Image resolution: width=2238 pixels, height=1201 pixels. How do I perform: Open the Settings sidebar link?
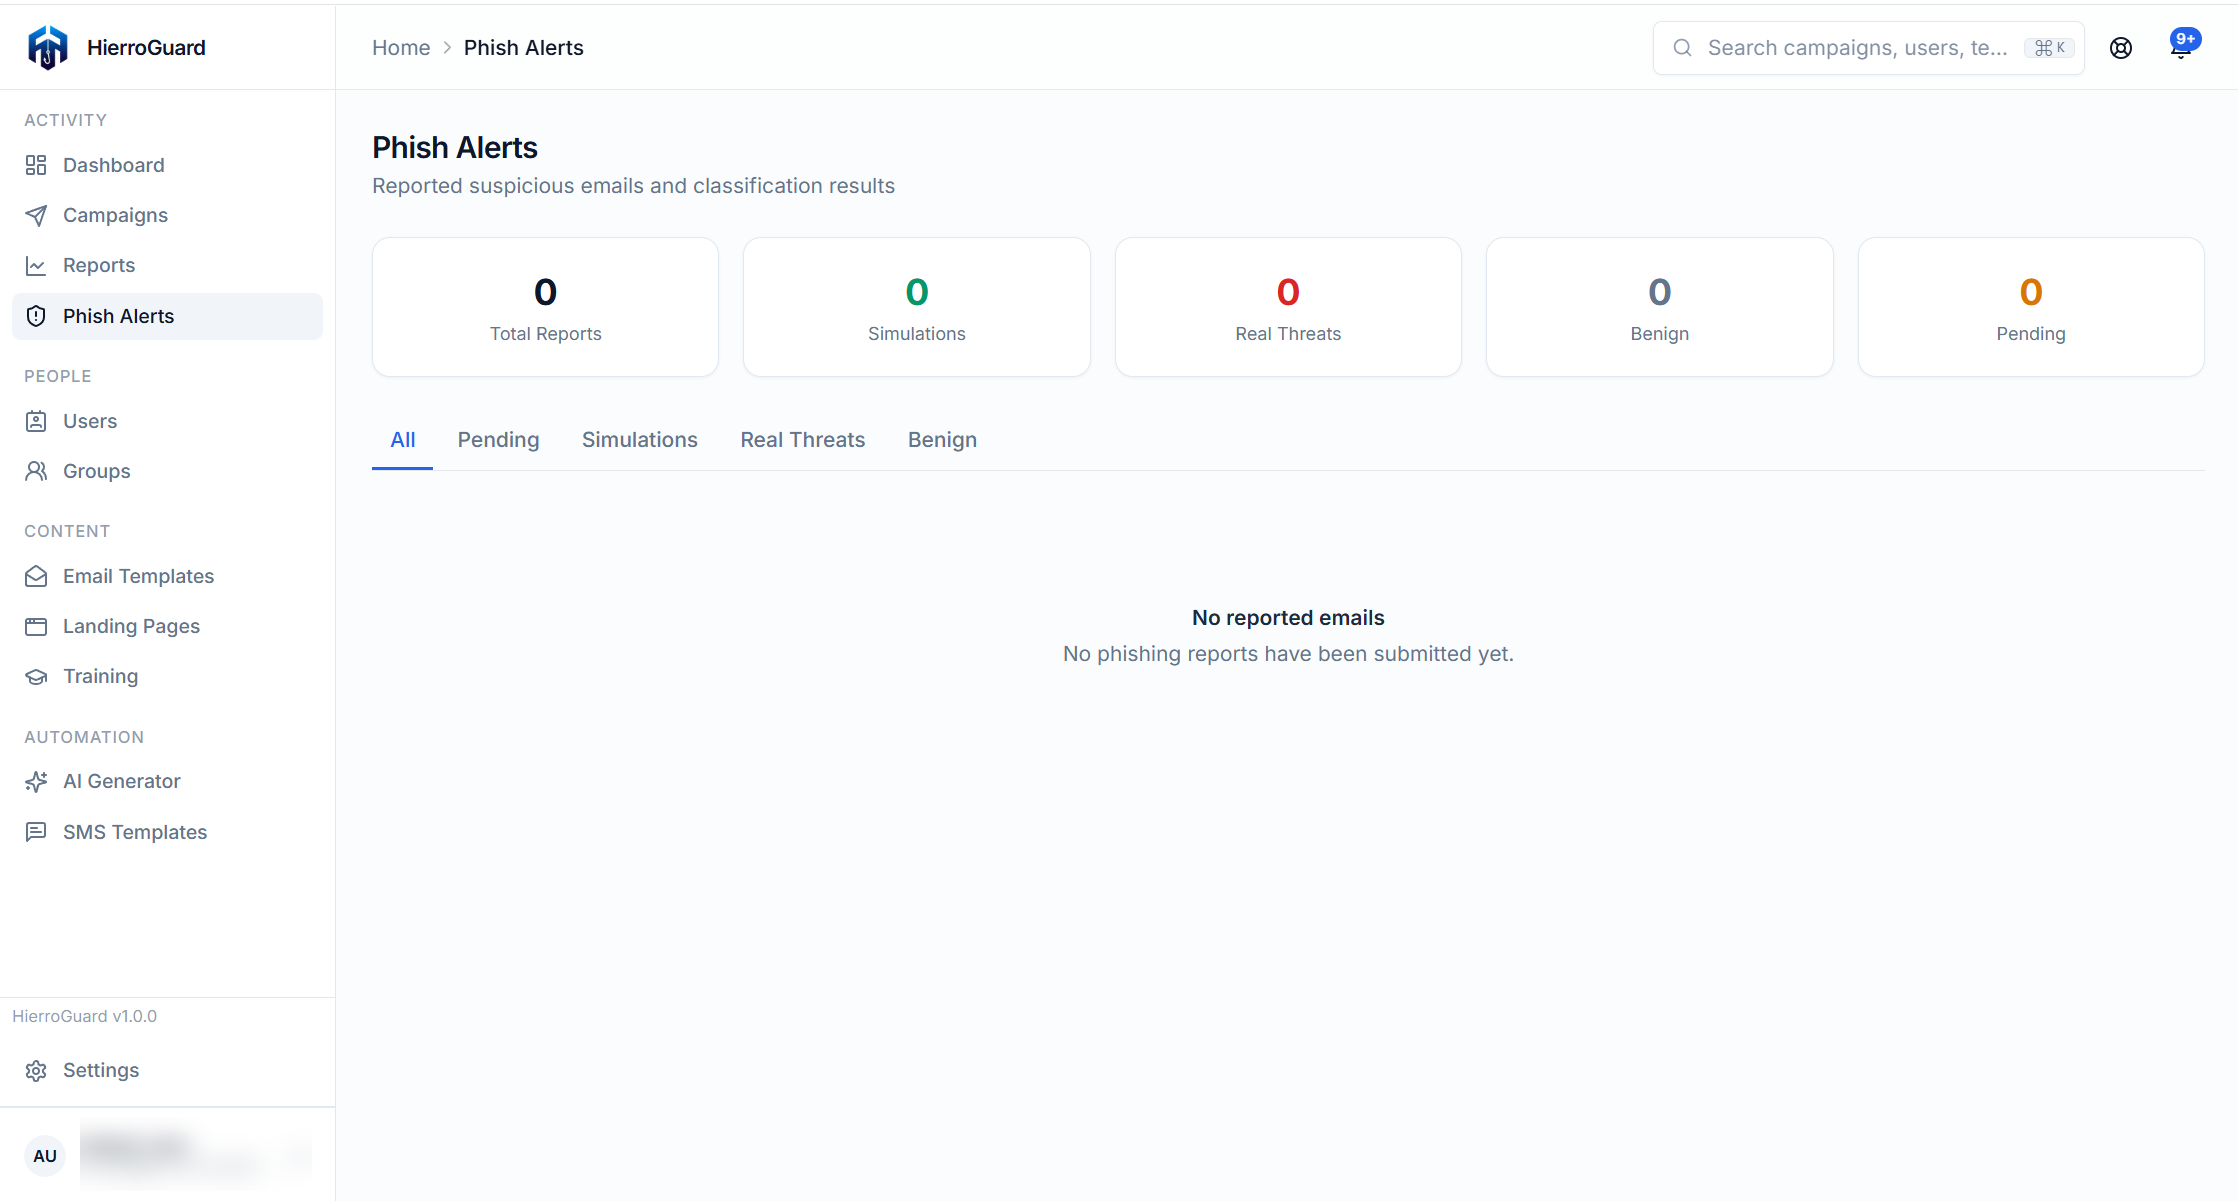(167, 1070)
